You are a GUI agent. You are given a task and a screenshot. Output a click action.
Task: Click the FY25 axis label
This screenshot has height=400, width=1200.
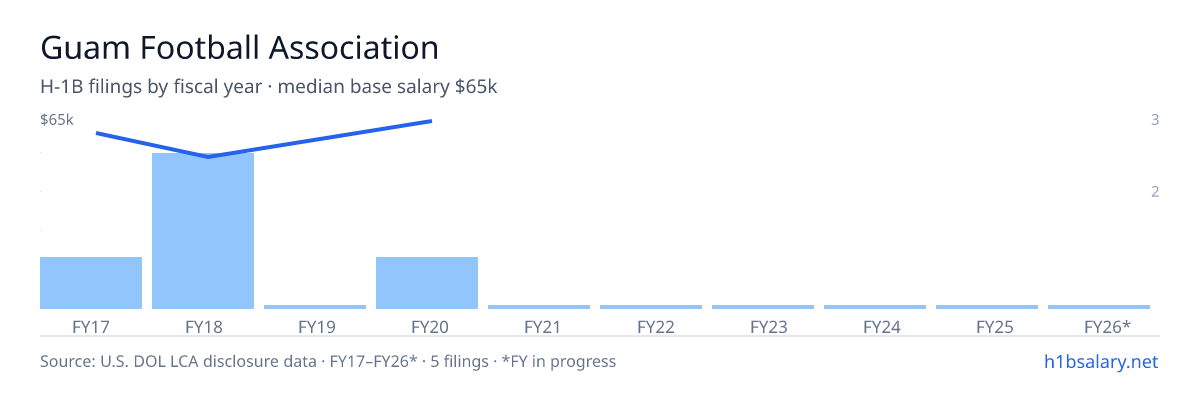tap(987, 326)
